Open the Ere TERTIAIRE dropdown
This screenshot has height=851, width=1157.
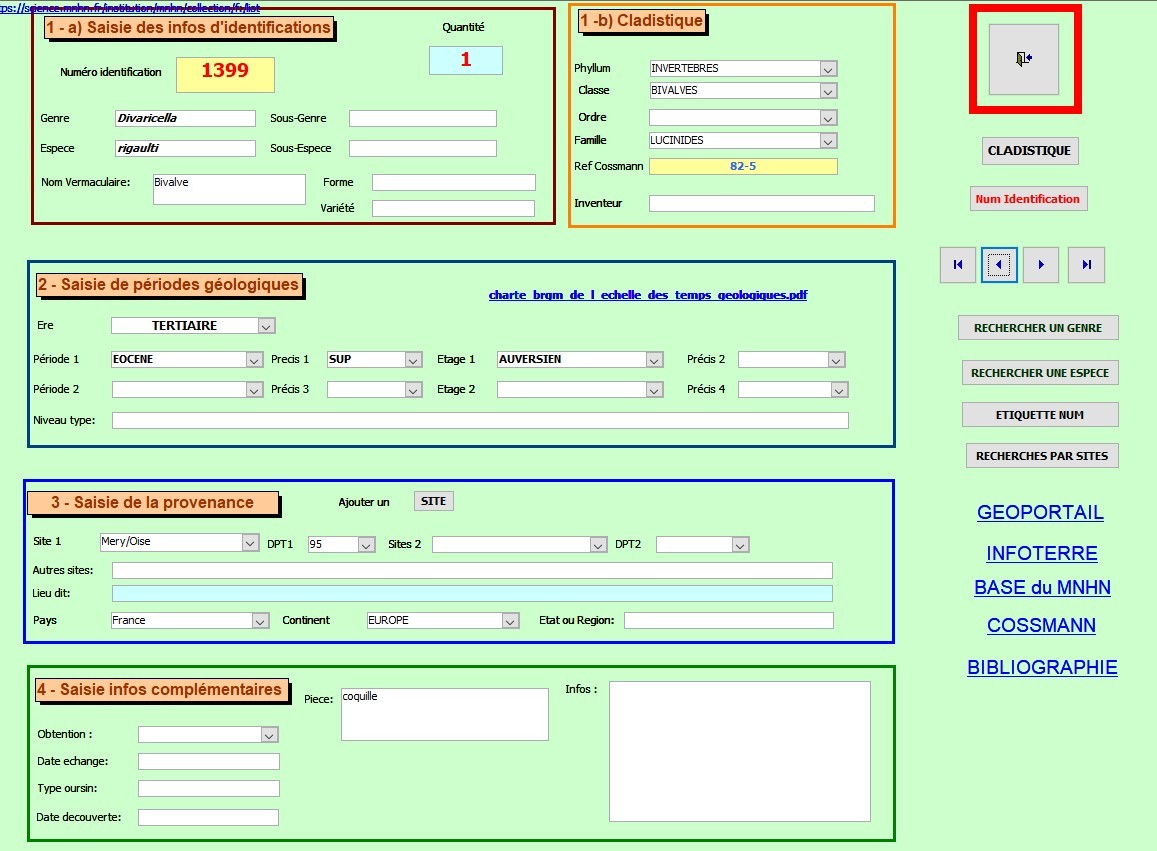click(x=266, y=326)
